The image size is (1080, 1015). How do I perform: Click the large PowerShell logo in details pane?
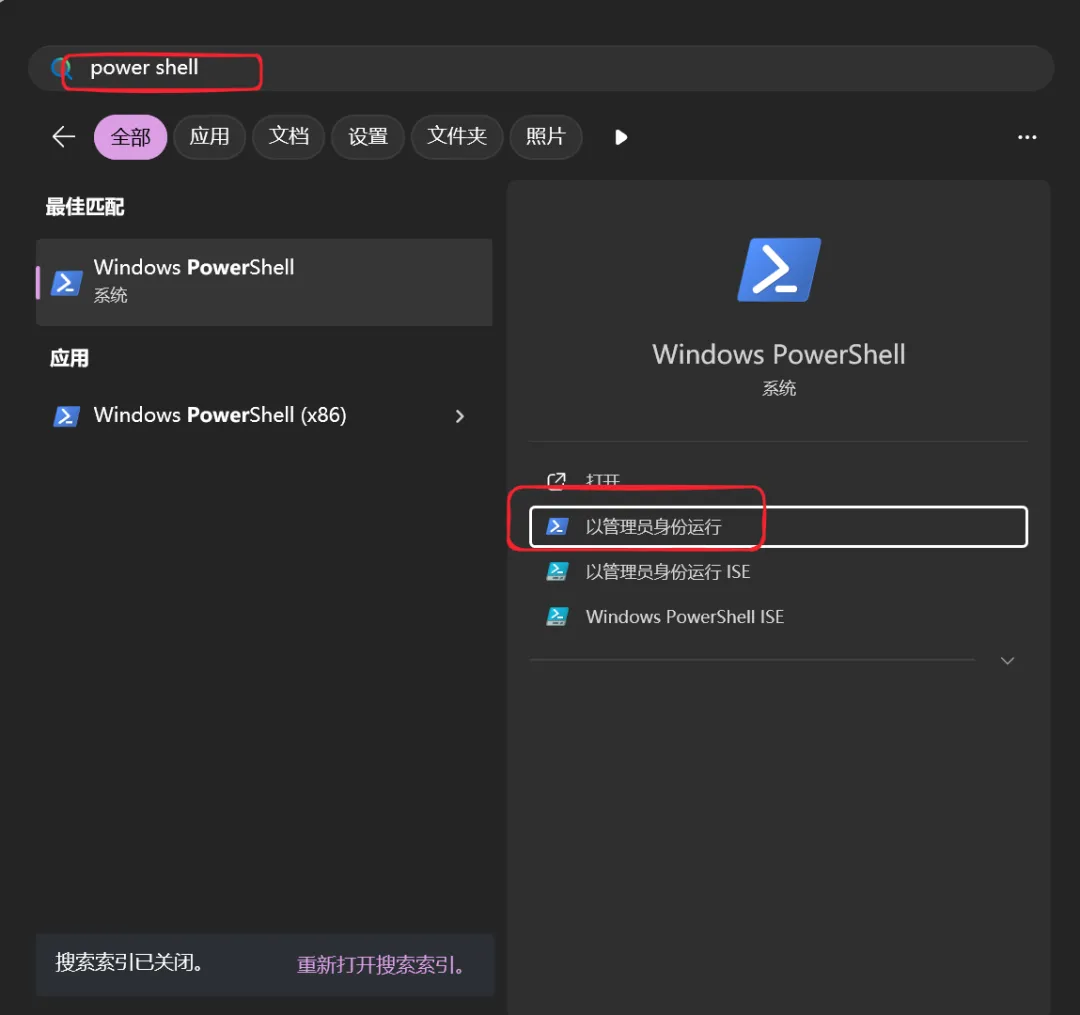tap(779, 270)
